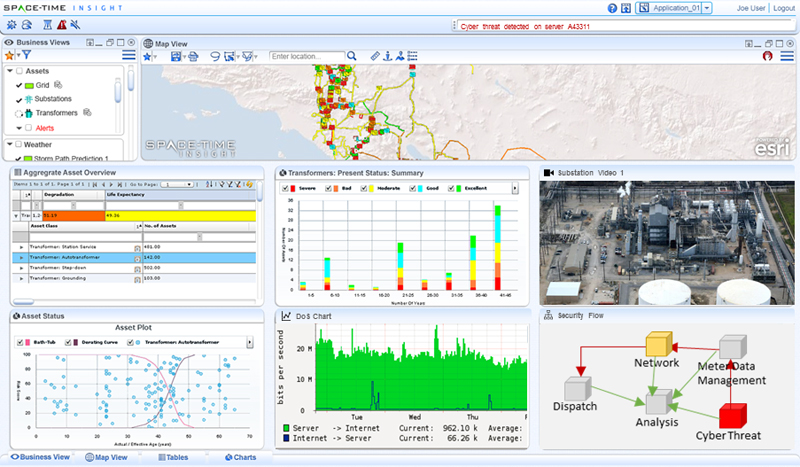Click the Aggregate Asset Overview horizontal scrollbar
The image size is (800, 467).
pyautogui.click(x=23, y=302)
